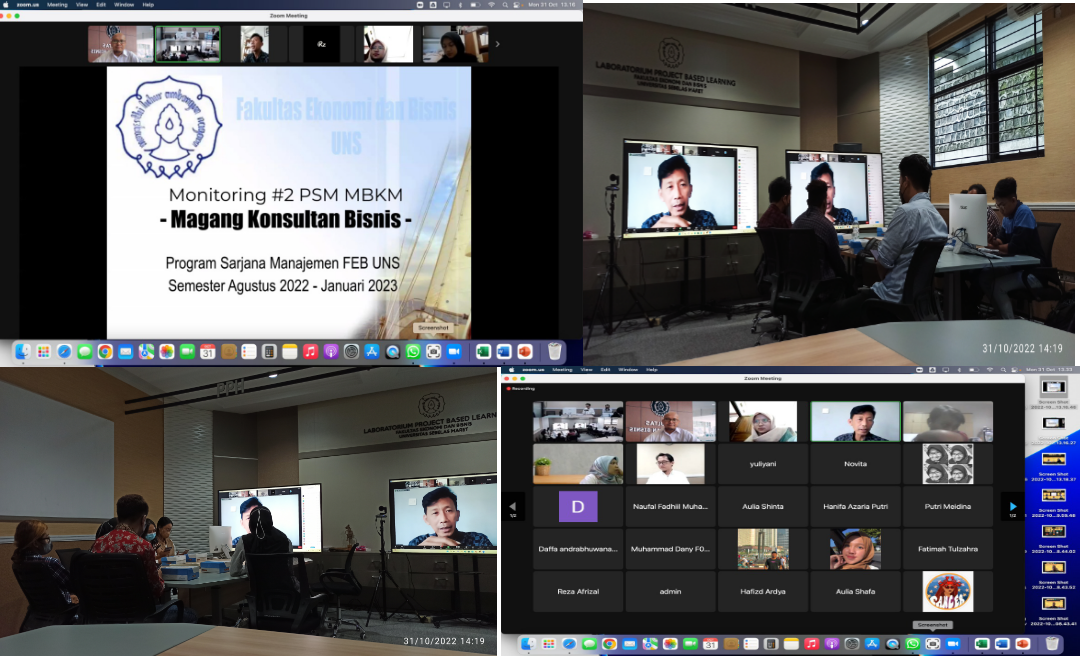
Task: Launch Excel from the upper-left screenshot's dock
Action: pos(483,352)
